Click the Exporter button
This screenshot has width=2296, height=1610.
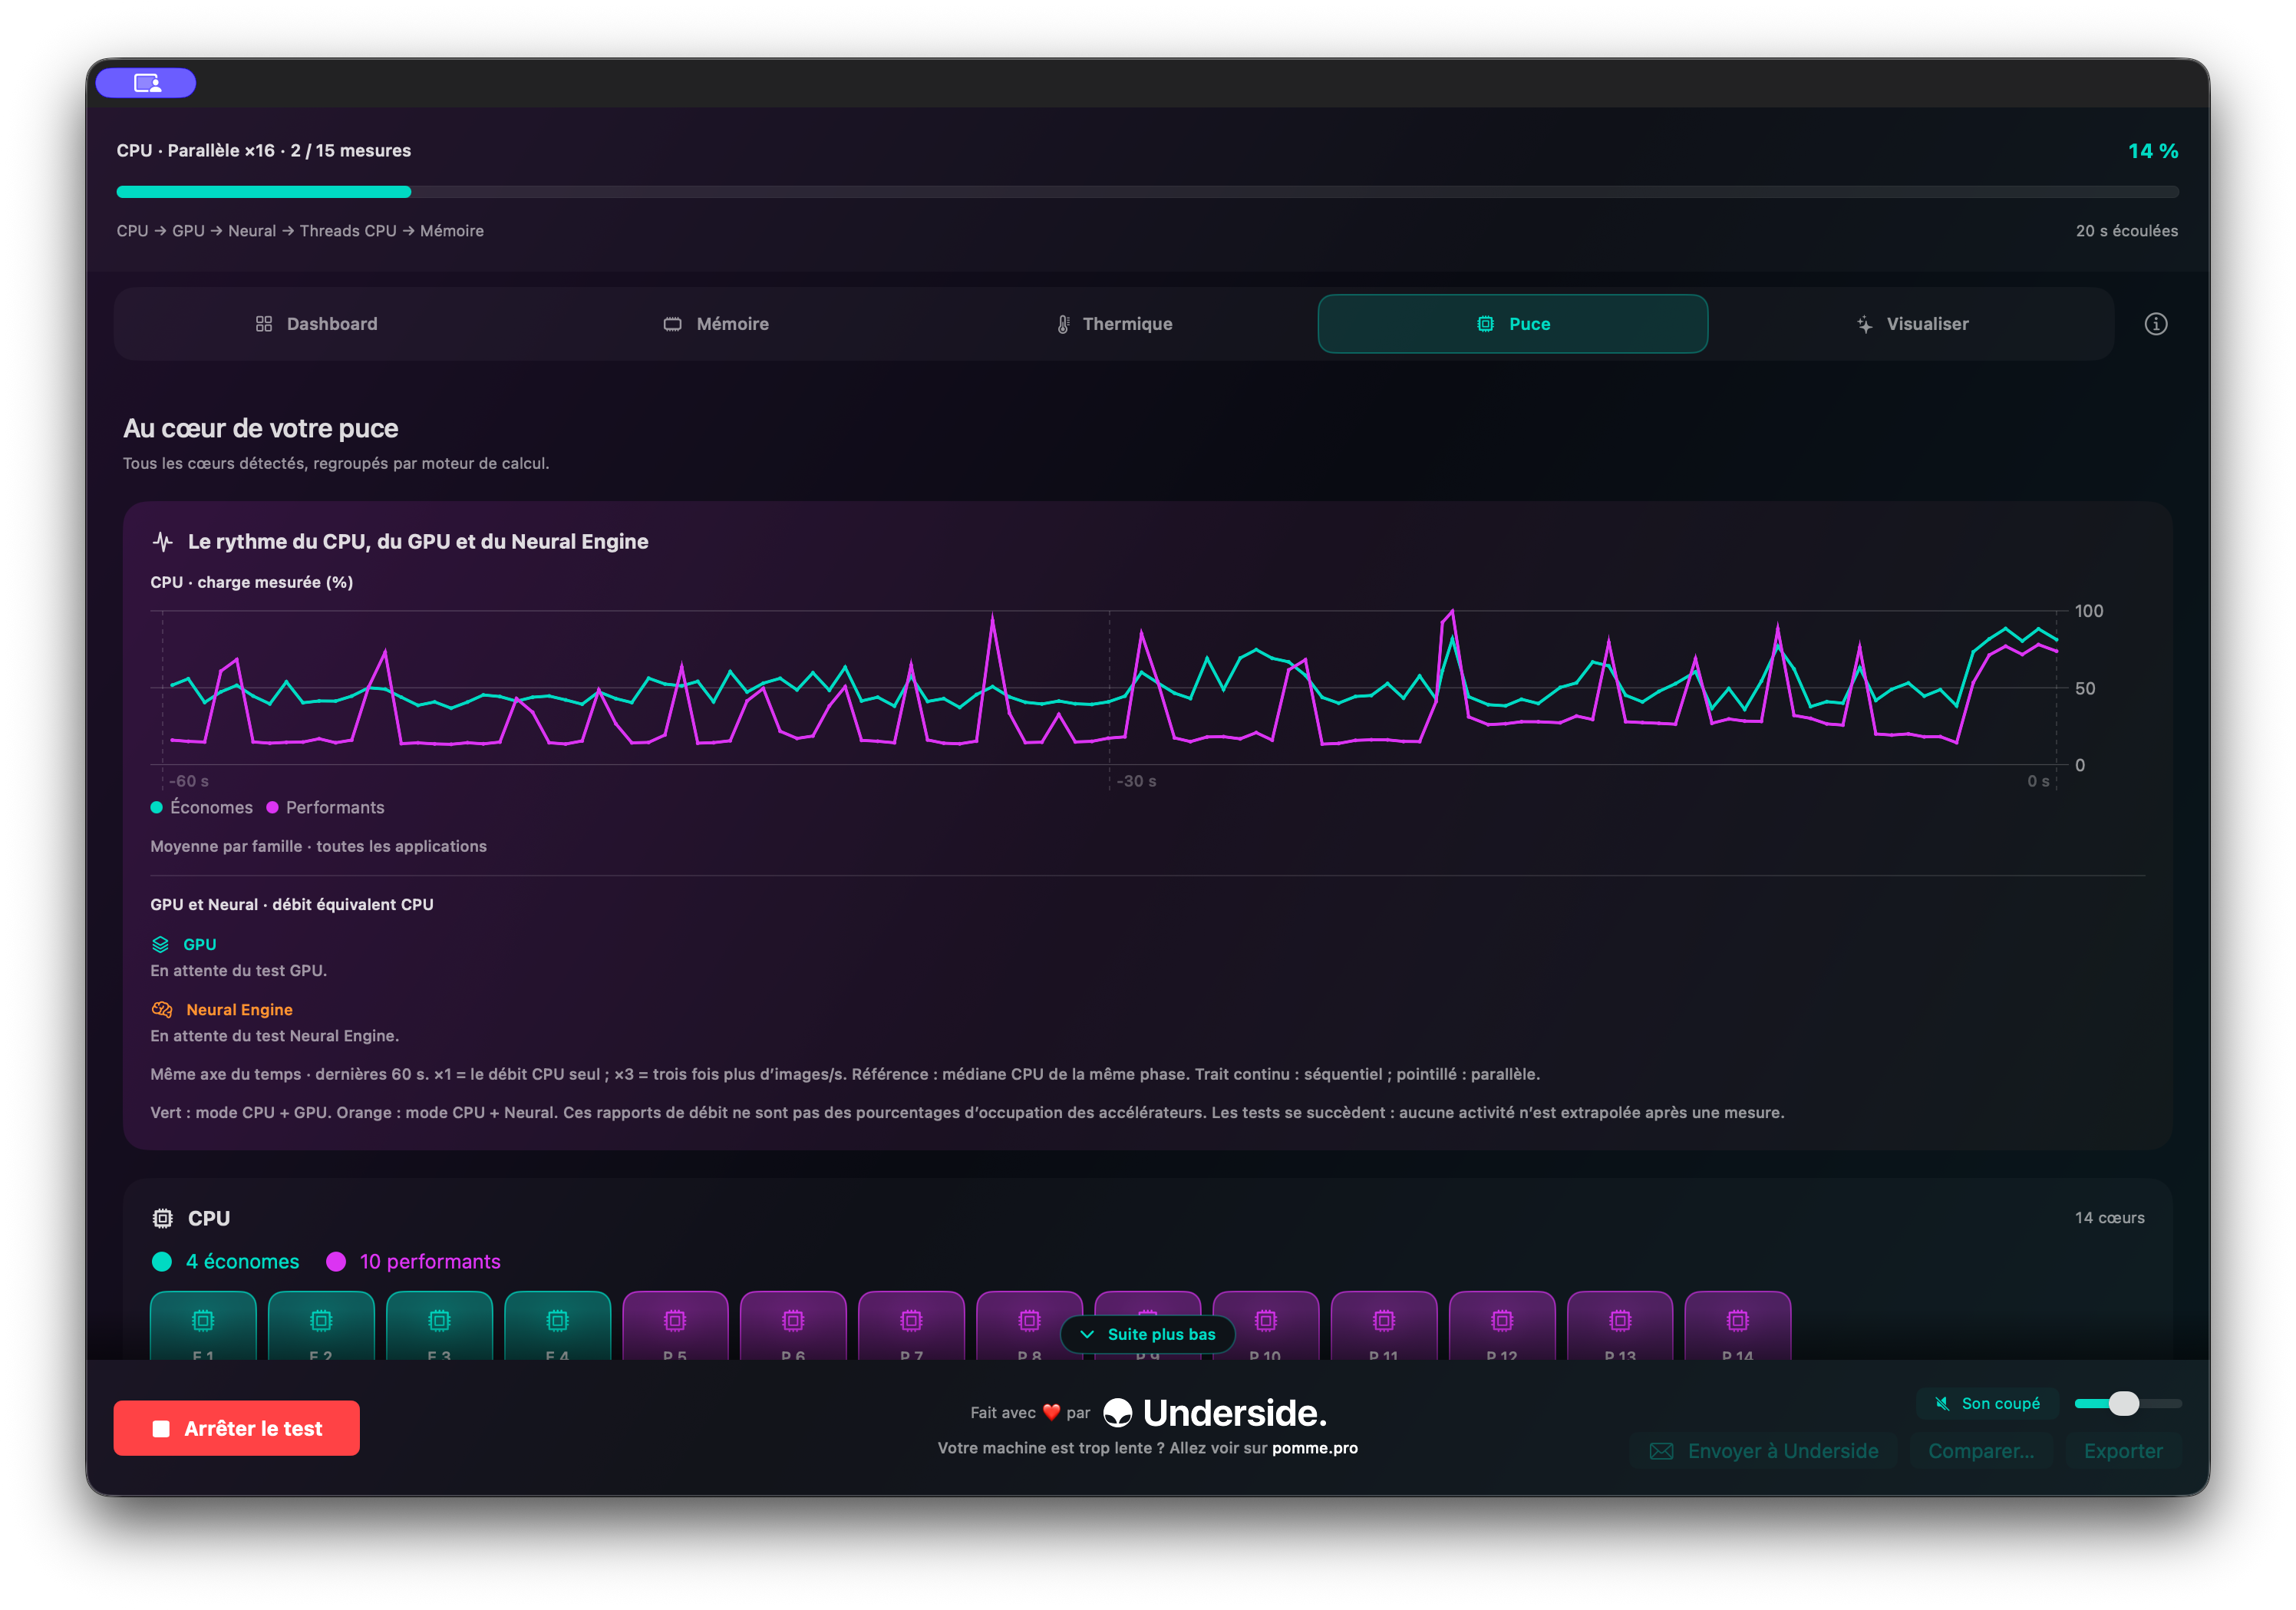pyautogui.click(x=2123, y=1452)
